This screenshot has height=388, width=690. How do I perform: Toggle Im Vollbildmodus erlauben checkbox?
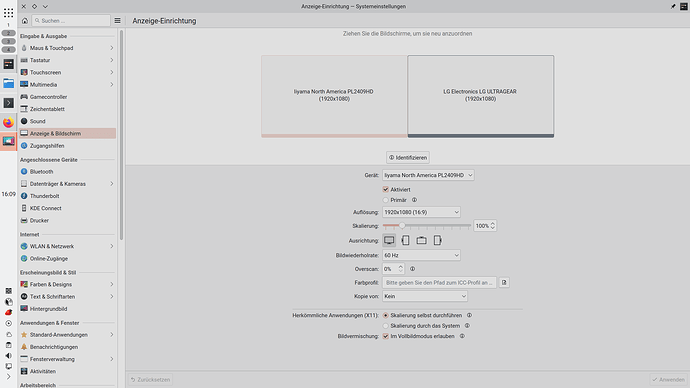tap(385, 336)
